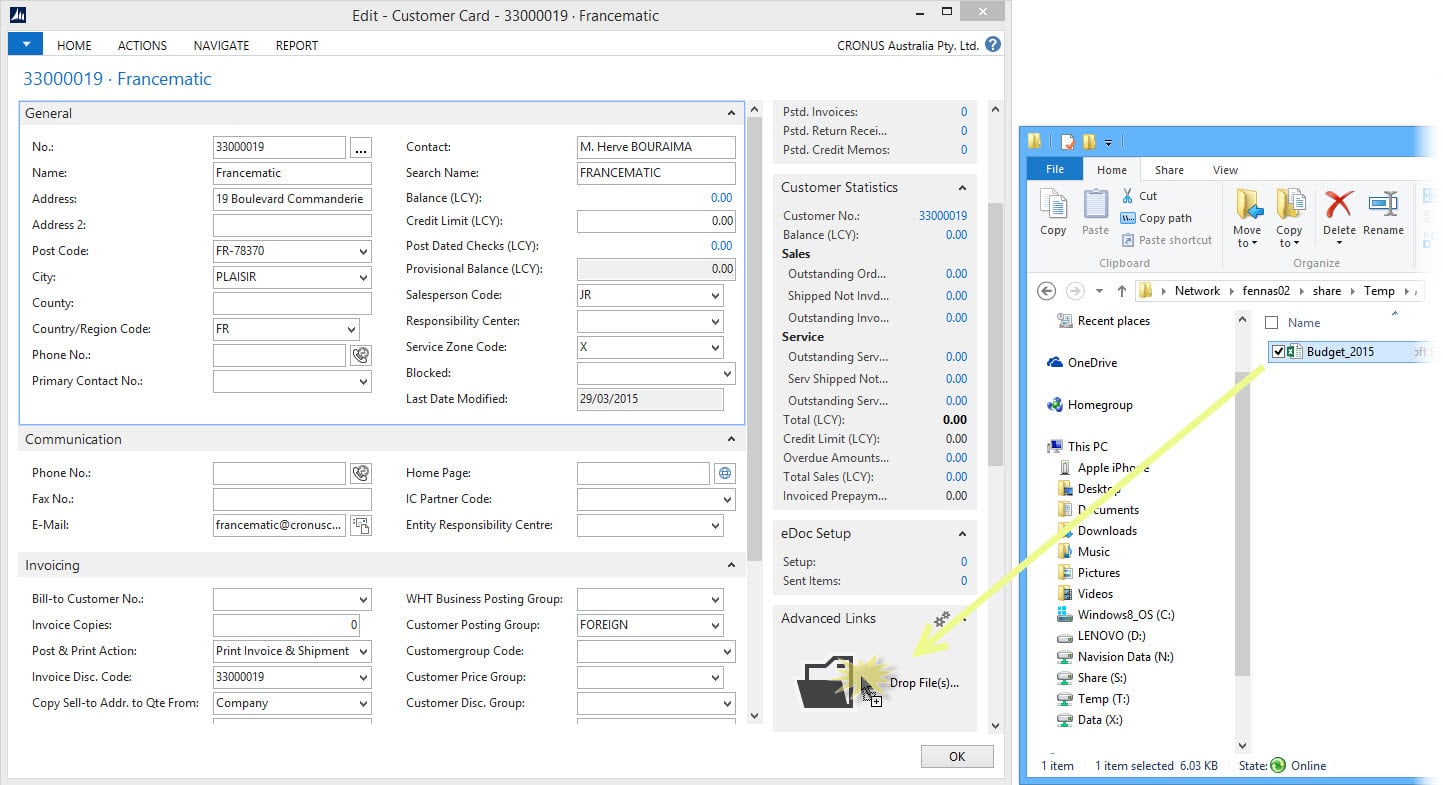The width and height of the screenshot is (1443, 785).
Task: Select Downloads folder in Explorer
Action: click(x=1097, y=531)
